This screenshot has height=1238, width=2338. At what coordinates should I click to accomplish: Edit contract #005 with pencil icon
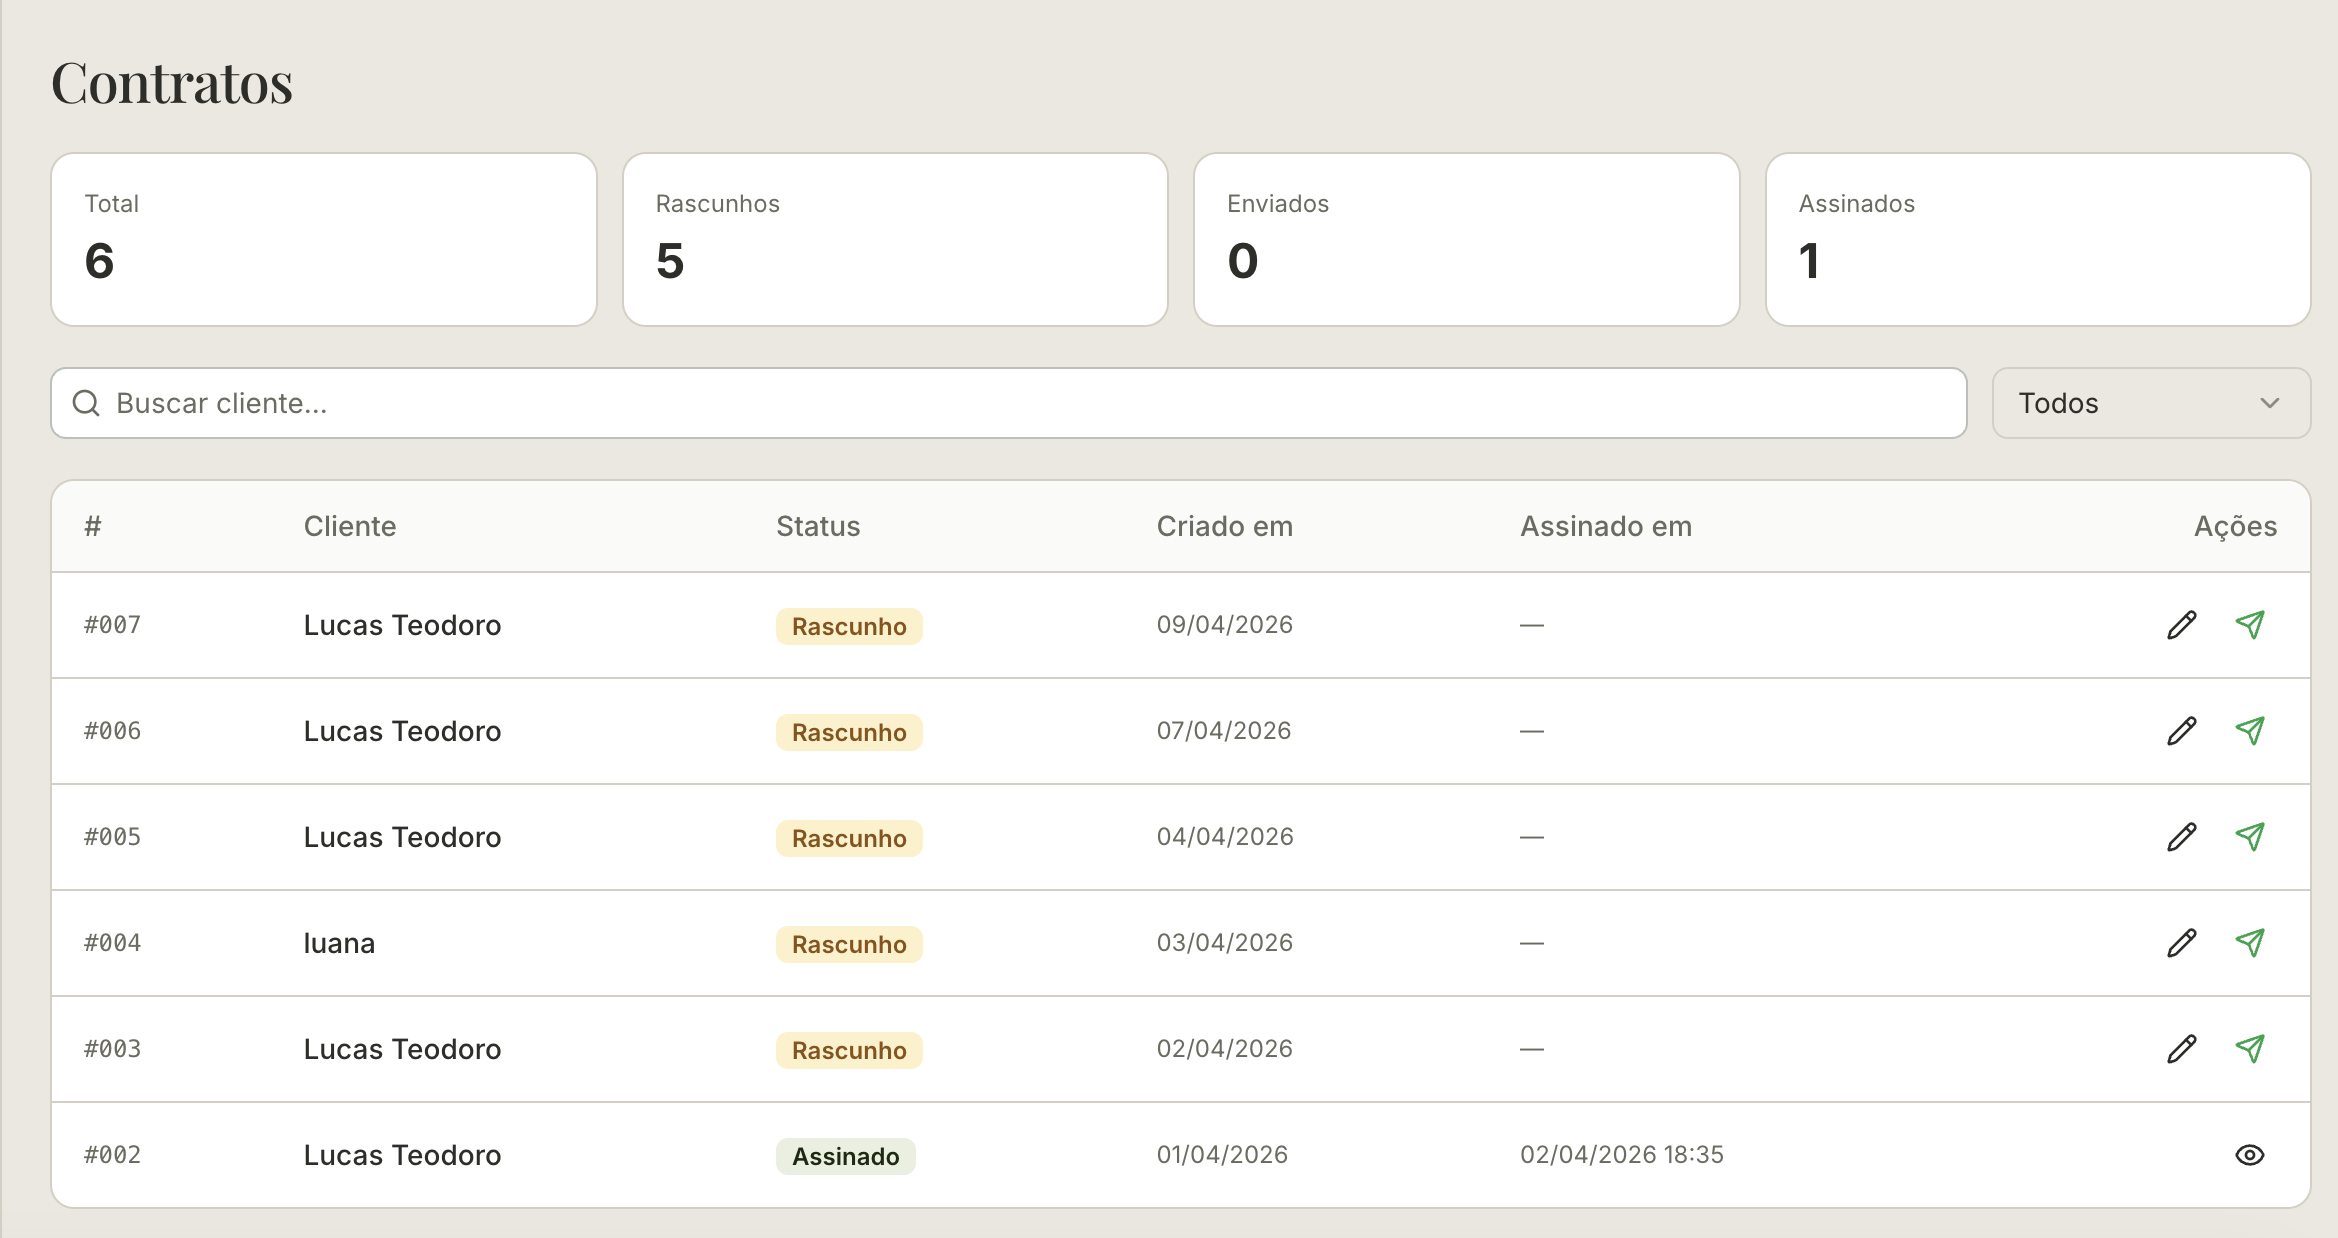click(x=2182, y=837)
